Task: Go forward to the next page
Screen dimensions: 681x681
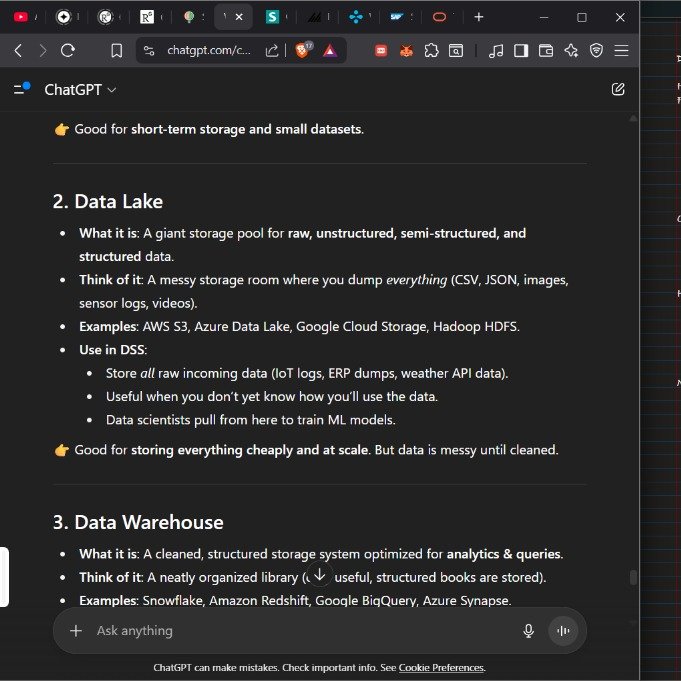Action: 43,50
